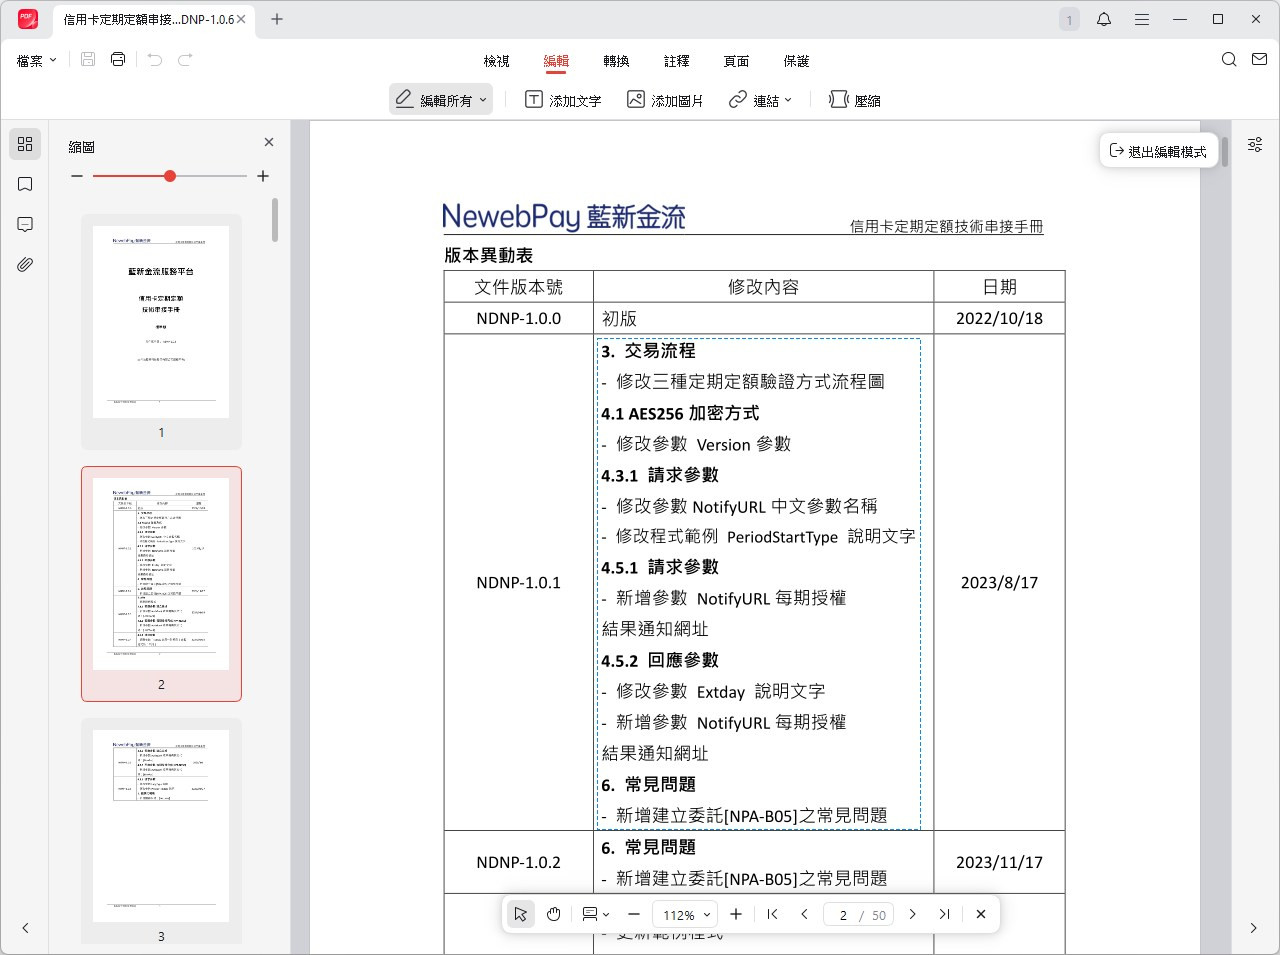
Task: Switch to the 轉換 tab
Action: click(616, 61)
